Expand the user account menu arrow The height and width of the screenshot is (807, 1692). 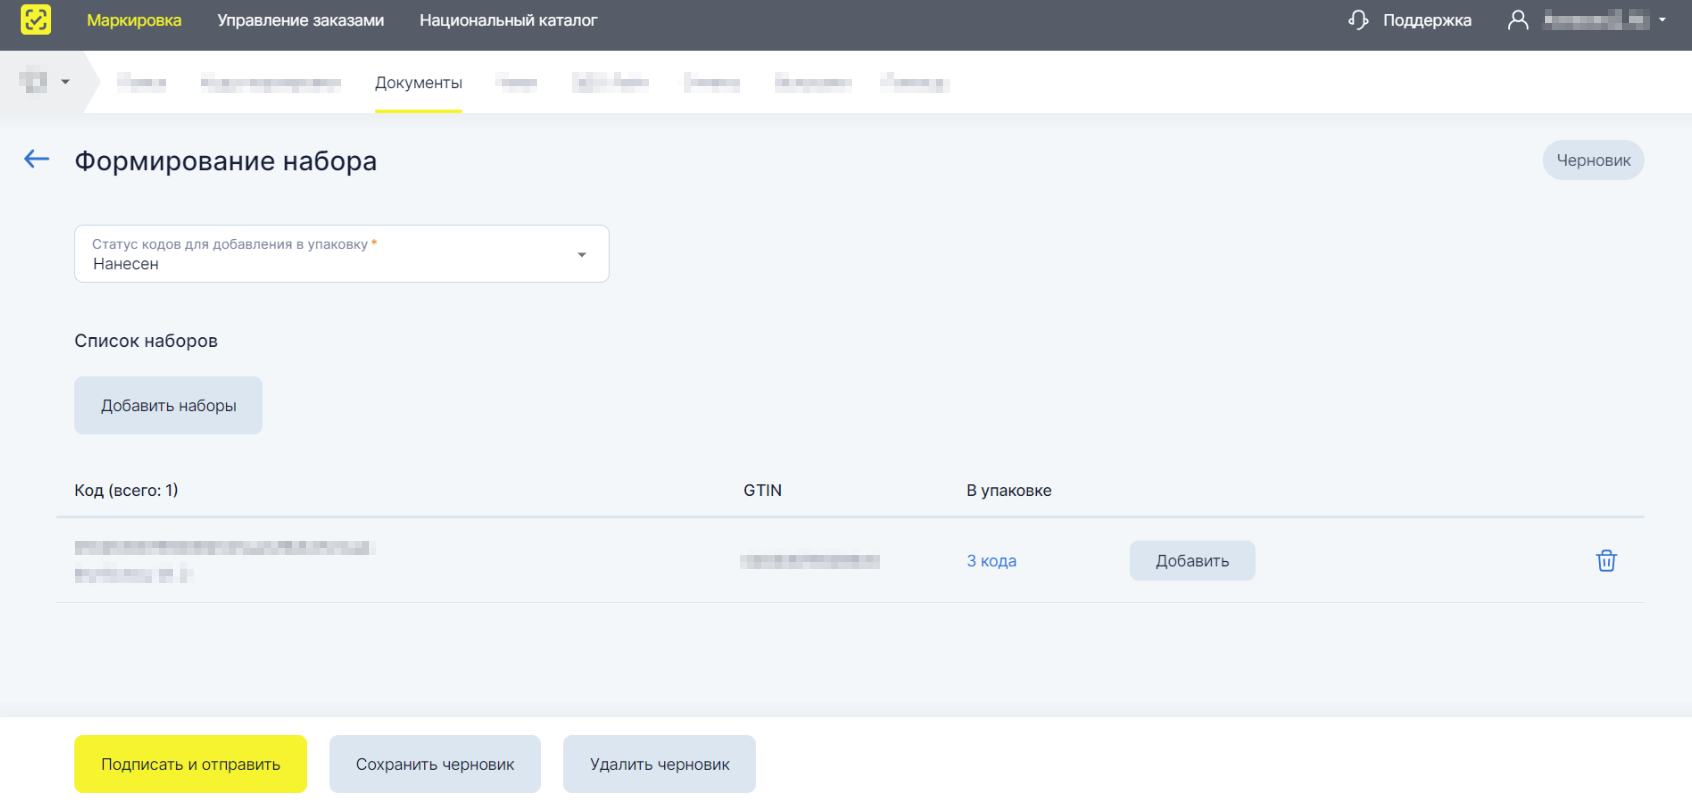click(x=1662, y=20)
